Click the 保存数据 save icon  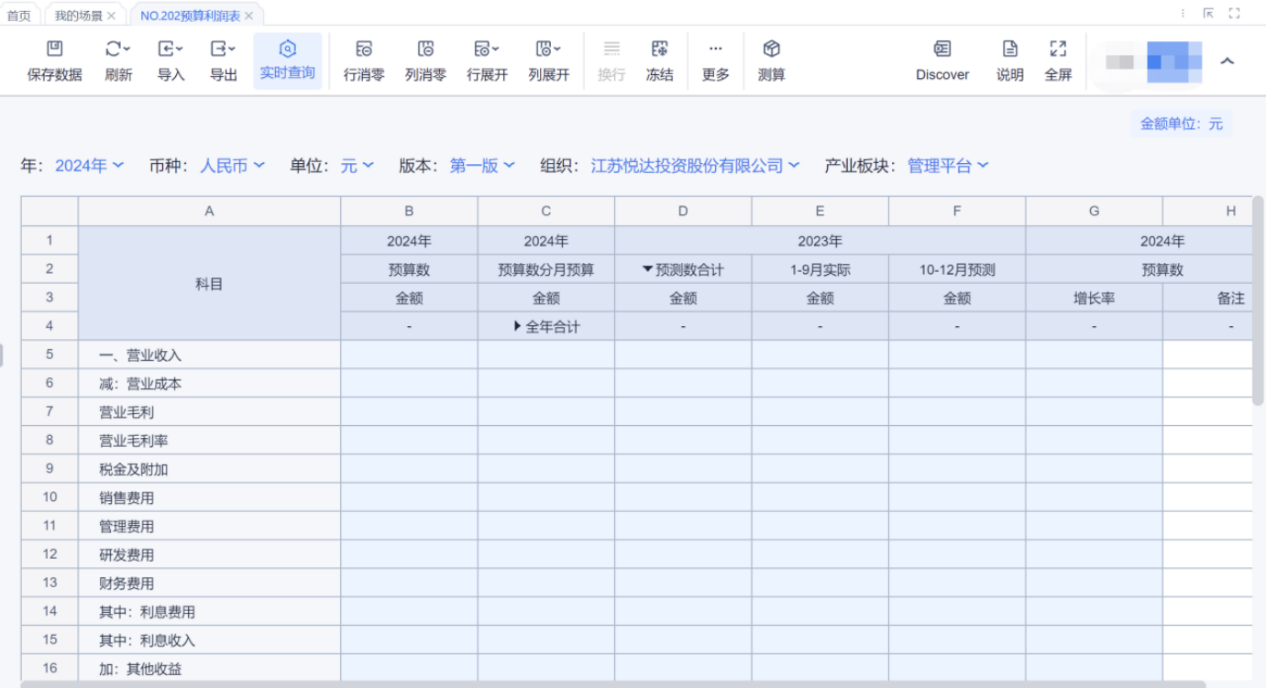point(55,50)
